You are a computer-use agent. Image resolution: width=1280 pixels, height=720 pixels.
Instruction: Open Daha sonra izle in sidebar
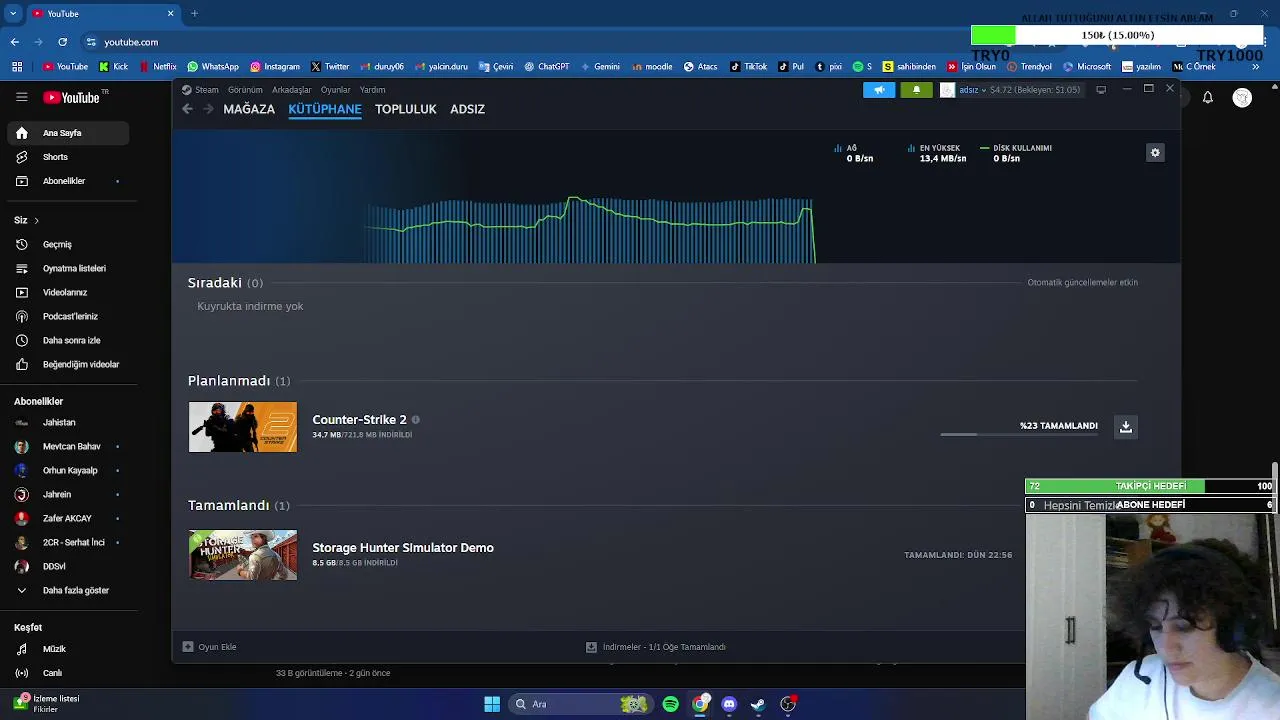point(68,340)
